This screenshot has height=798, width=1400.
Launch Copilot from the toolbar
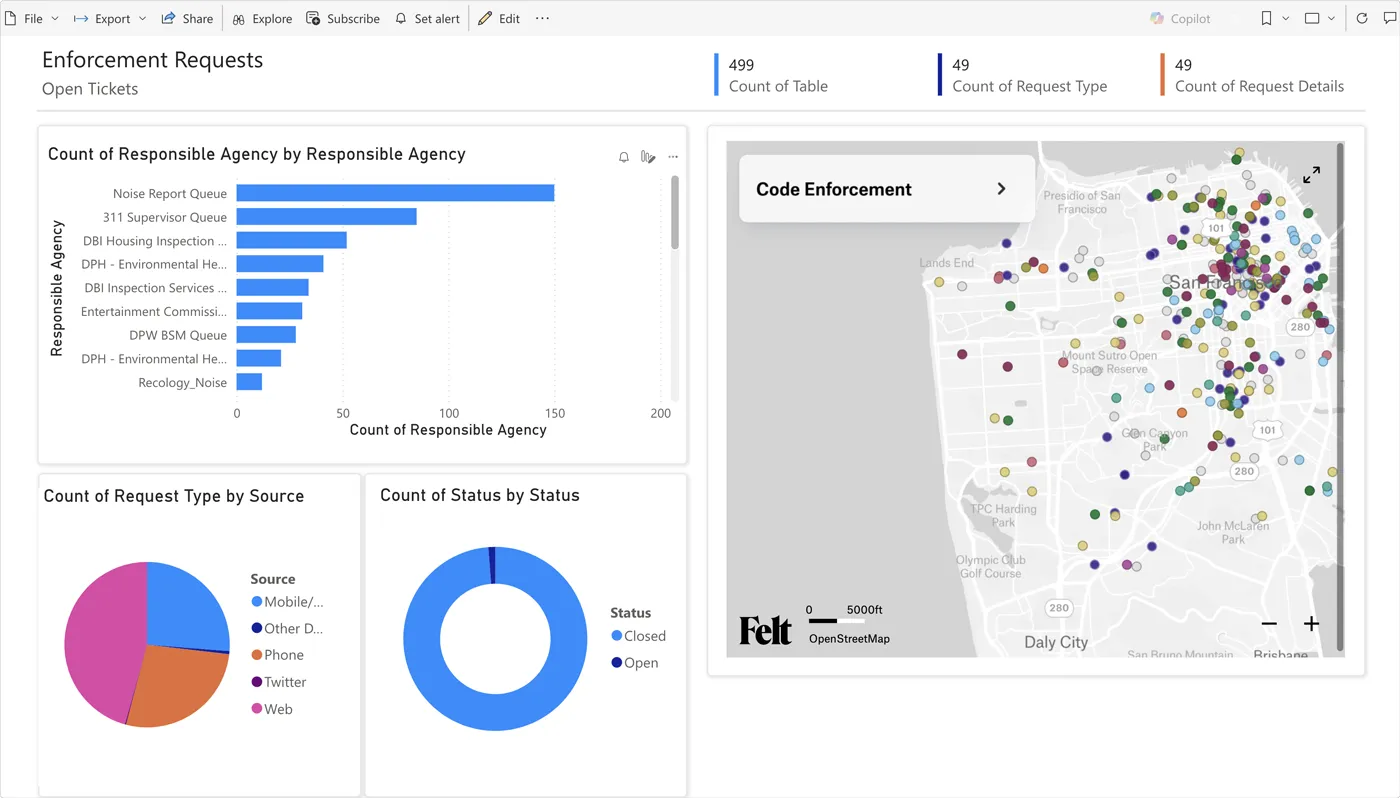(x=1181, y=19)
